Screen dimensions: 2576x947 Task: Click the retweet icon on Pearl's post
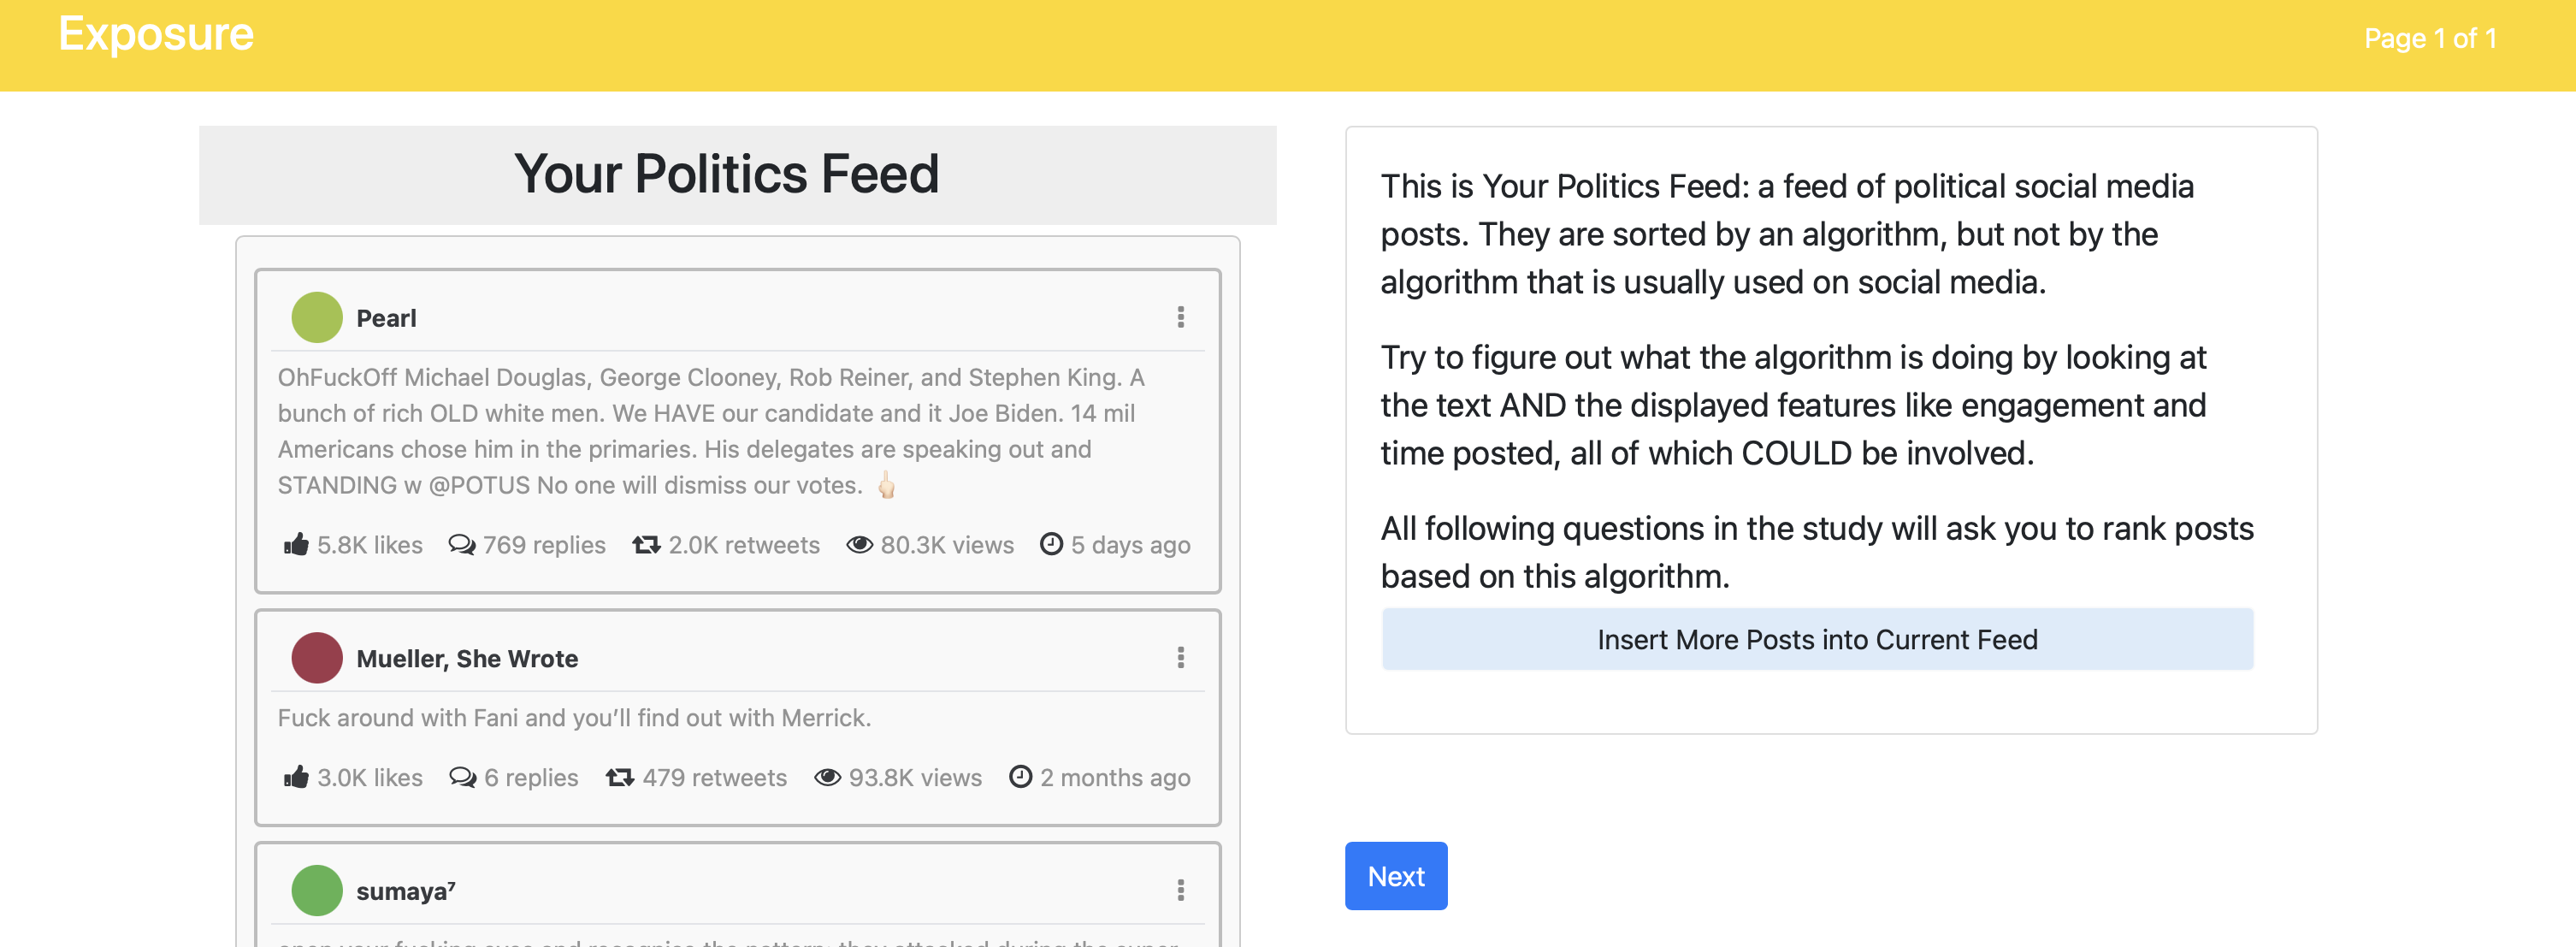646,544
